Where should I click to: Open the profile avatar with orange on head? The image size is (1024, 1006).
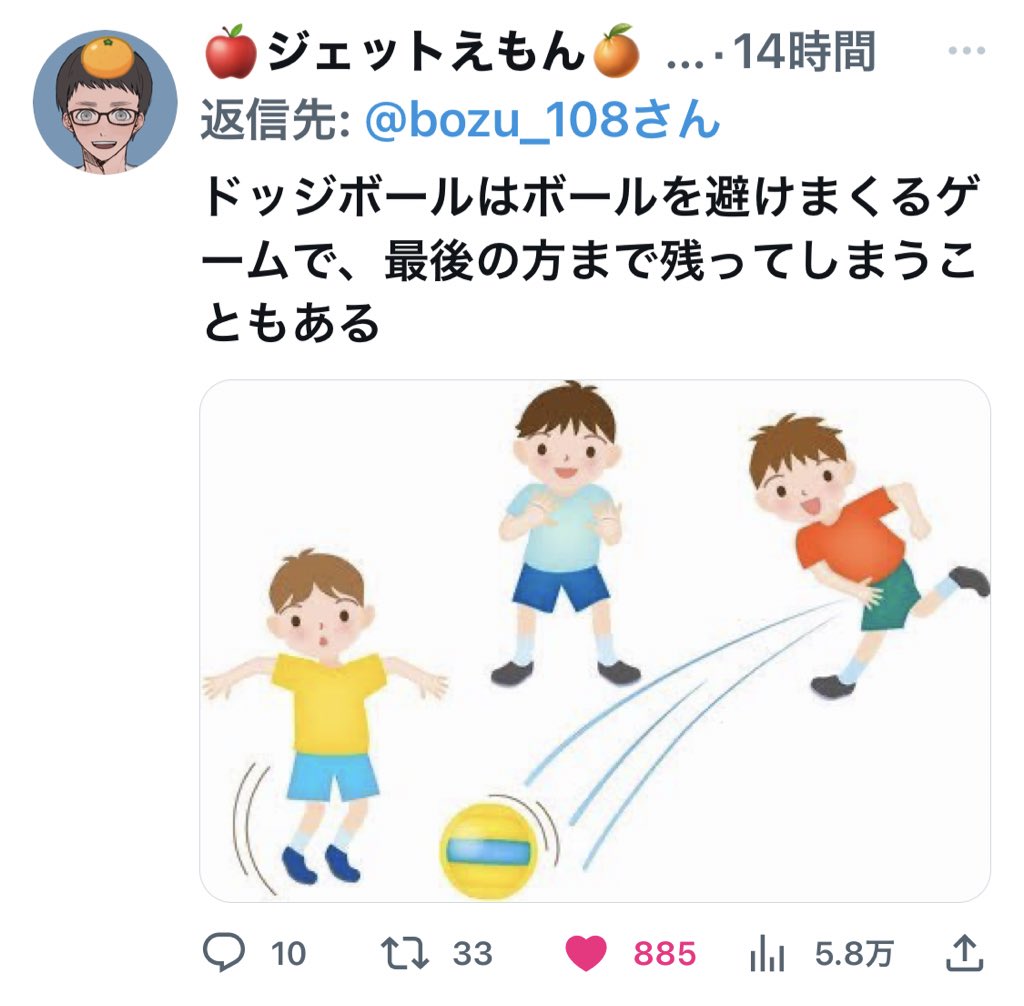pos(105,103)
